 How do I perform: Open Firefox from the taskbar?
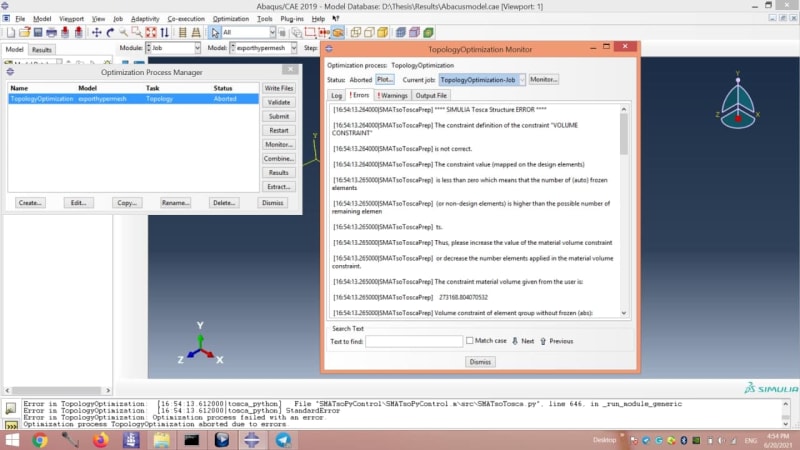coord(101,440)
